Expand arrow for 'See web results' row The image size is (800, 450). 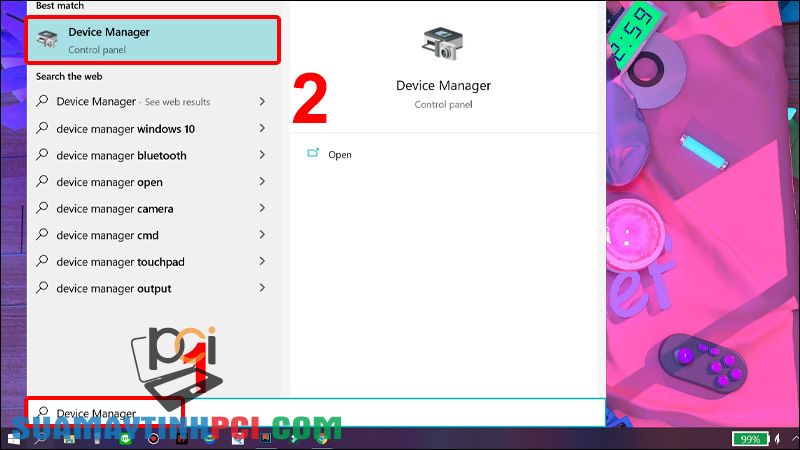point(262,102)
